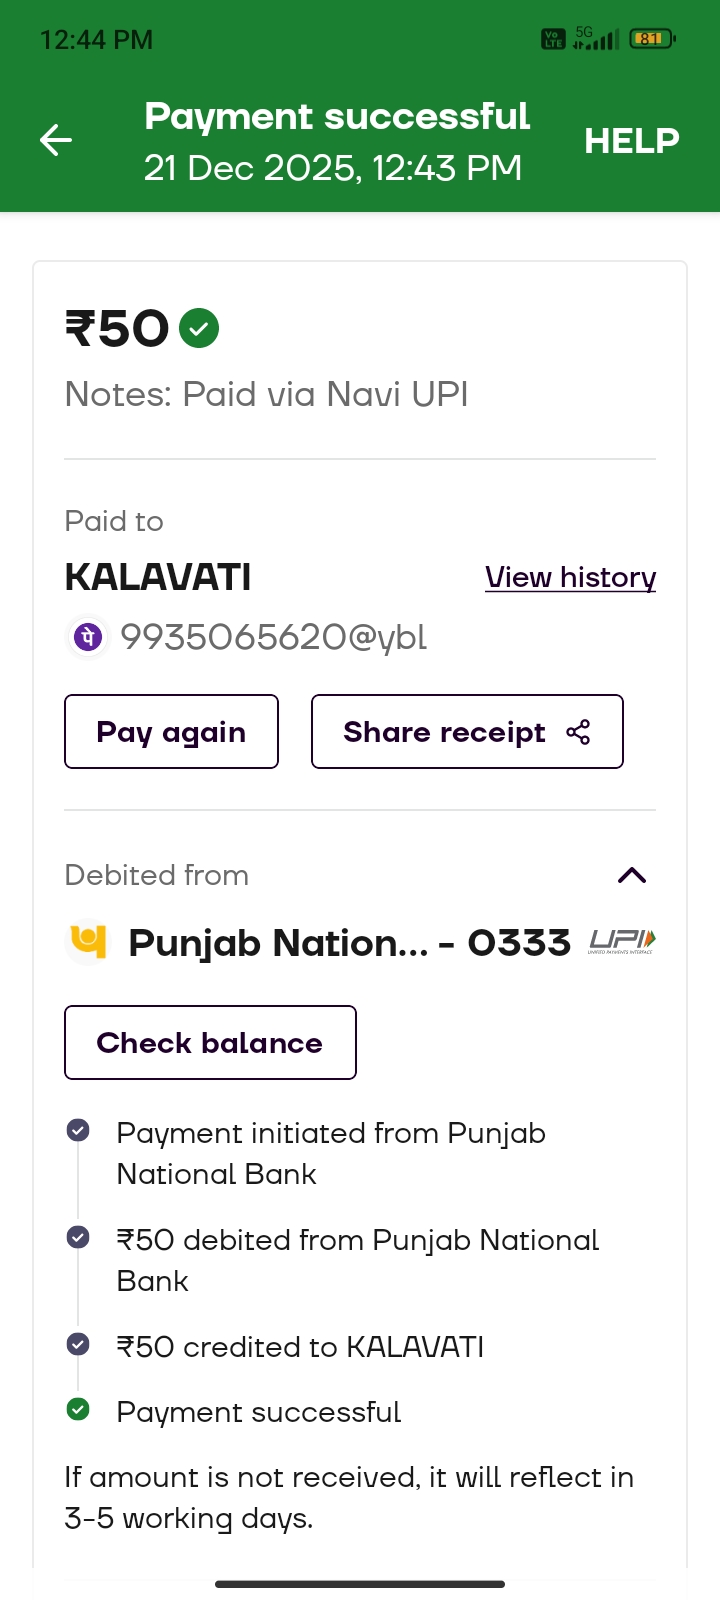This screenshot has width=720, height=1600.
Task: Tap the Payment initiated step check mark
Action: click(78, 1130)
